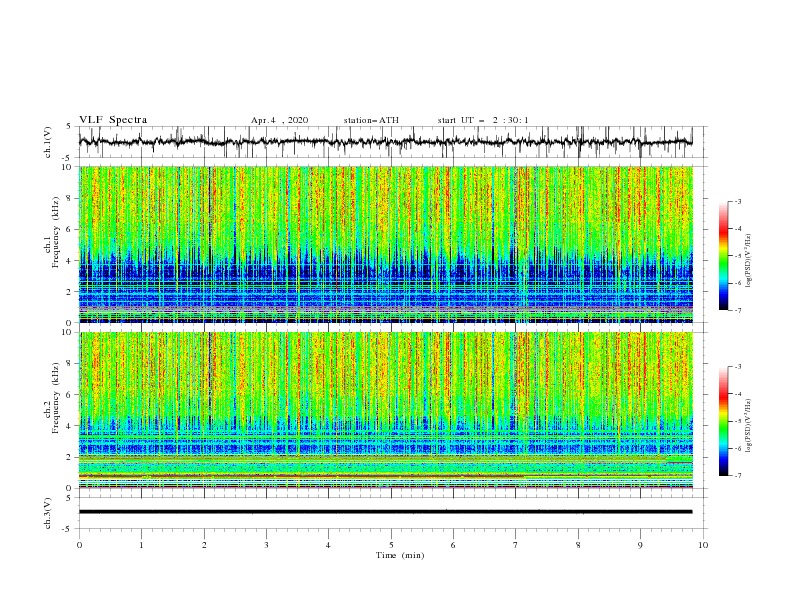
Task: Click the ch.2 spectrogram image area
Action: tap(385, 410)
